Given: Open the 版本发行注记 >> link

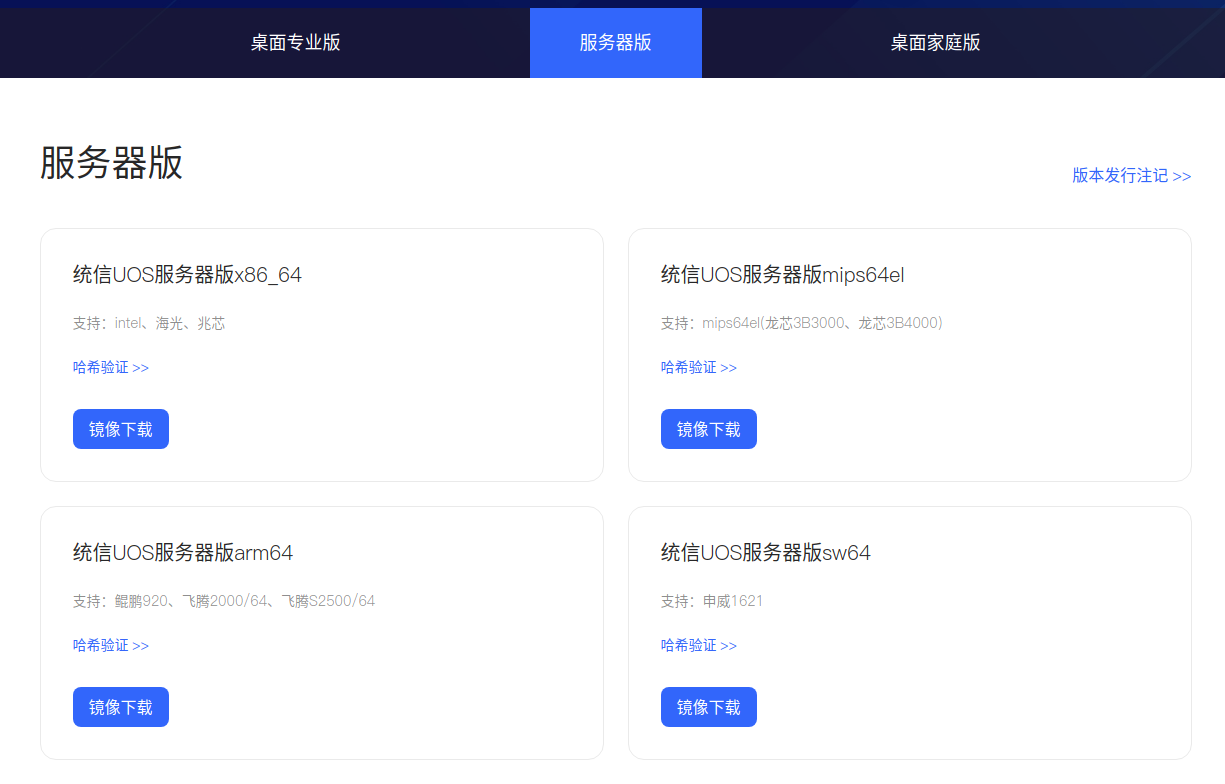Looking at the screenshot, I should (1132, 175).
